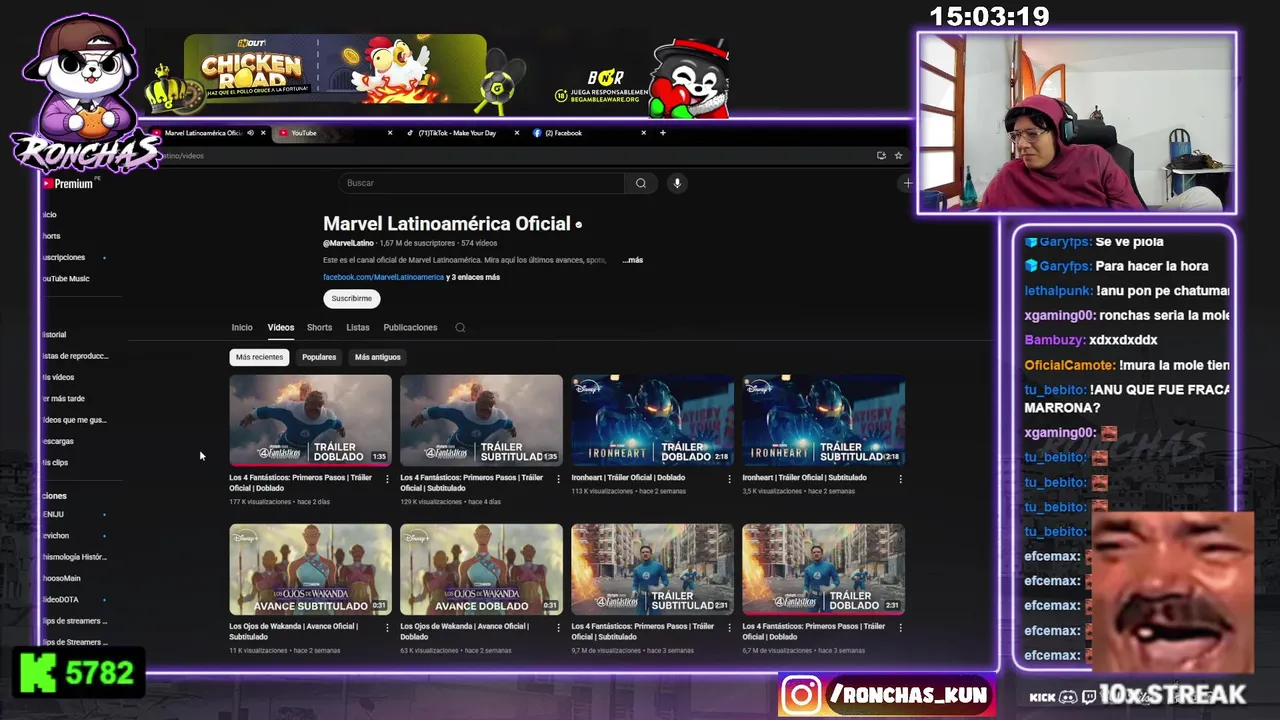The image size is (1280, 720).
Task: Expand channel description with ...más
Action: tap(632, 260)
